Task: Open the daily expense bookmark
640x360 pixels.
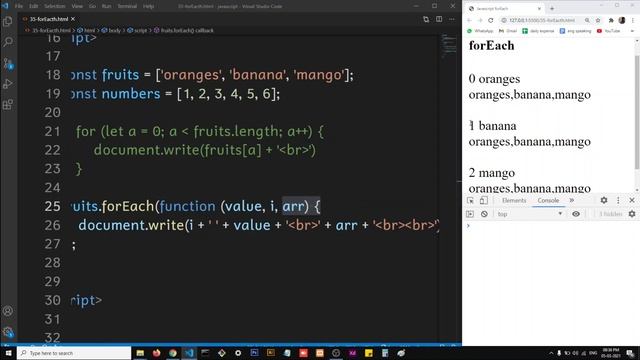Action: coord(538,31)
